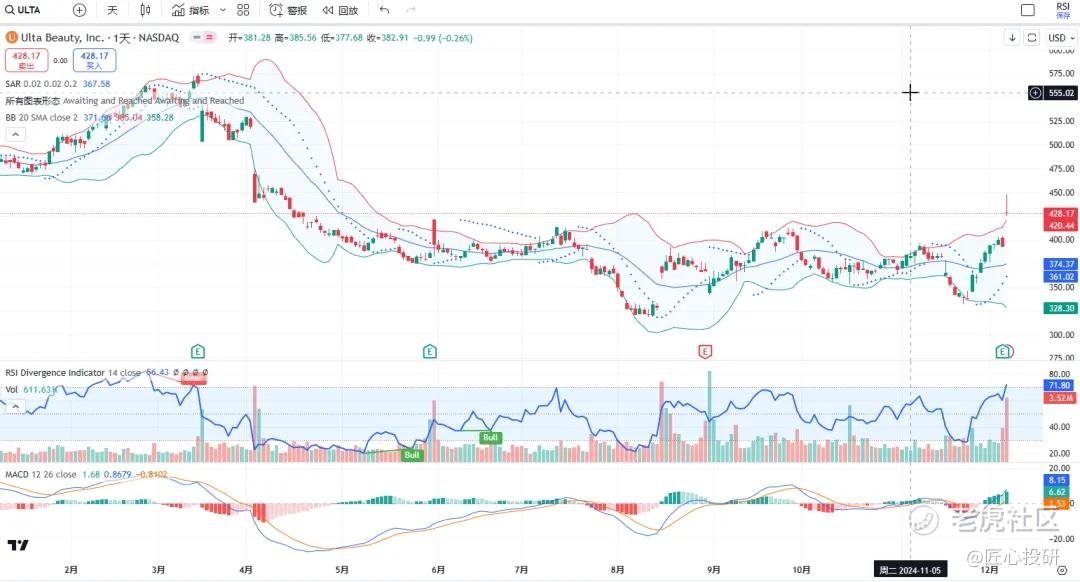Expand the chevron next to 指标
Image resolution: width=1080 pixels, height=582 pixels.
222,10
